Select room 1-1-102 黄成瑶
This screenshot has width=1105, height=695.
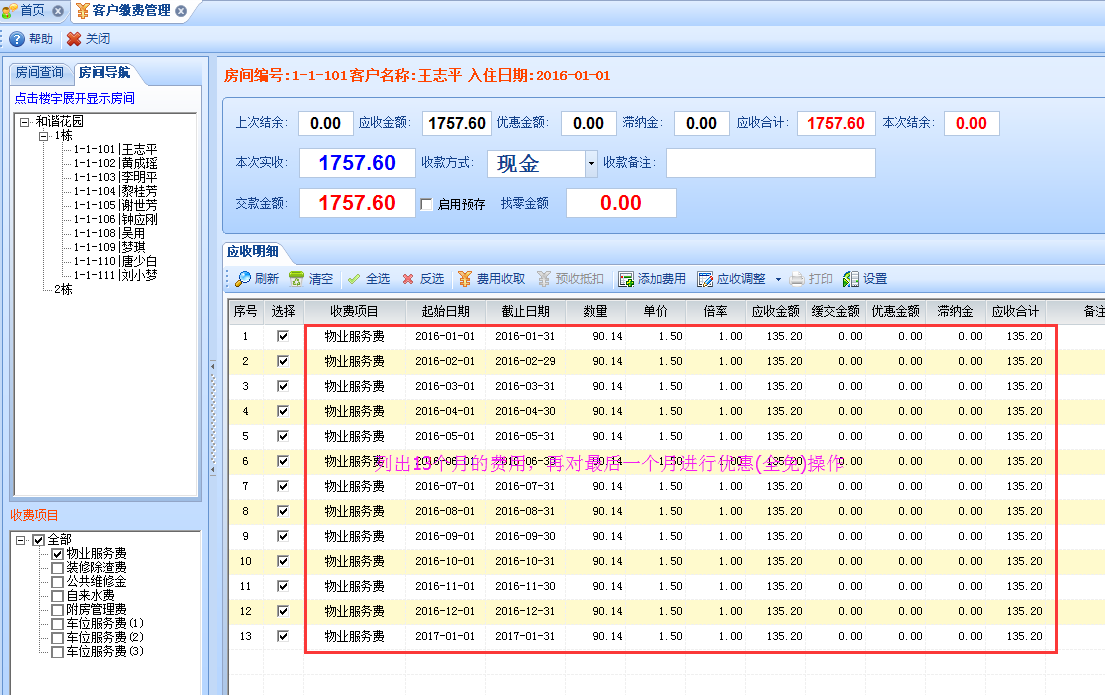[x=116, y=164]
